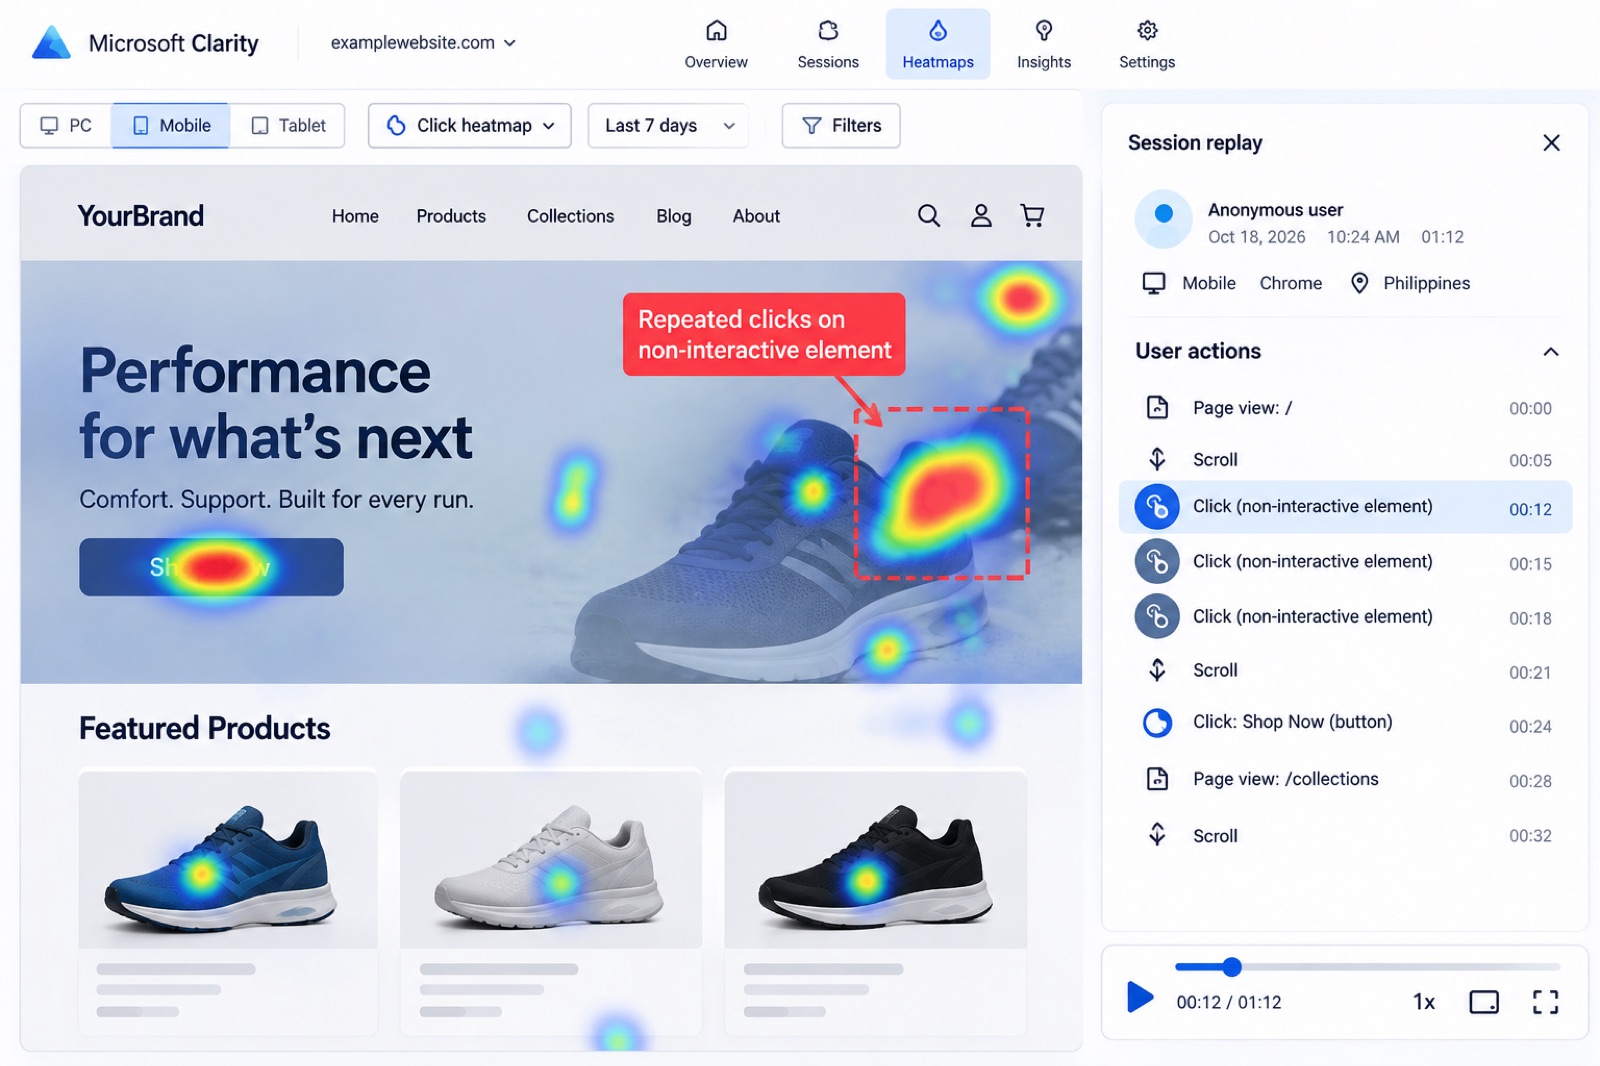This screenshot has width=1600, height=1066.
Task: Click the Products link in YourBrand nav
Action: click(451, 216)
